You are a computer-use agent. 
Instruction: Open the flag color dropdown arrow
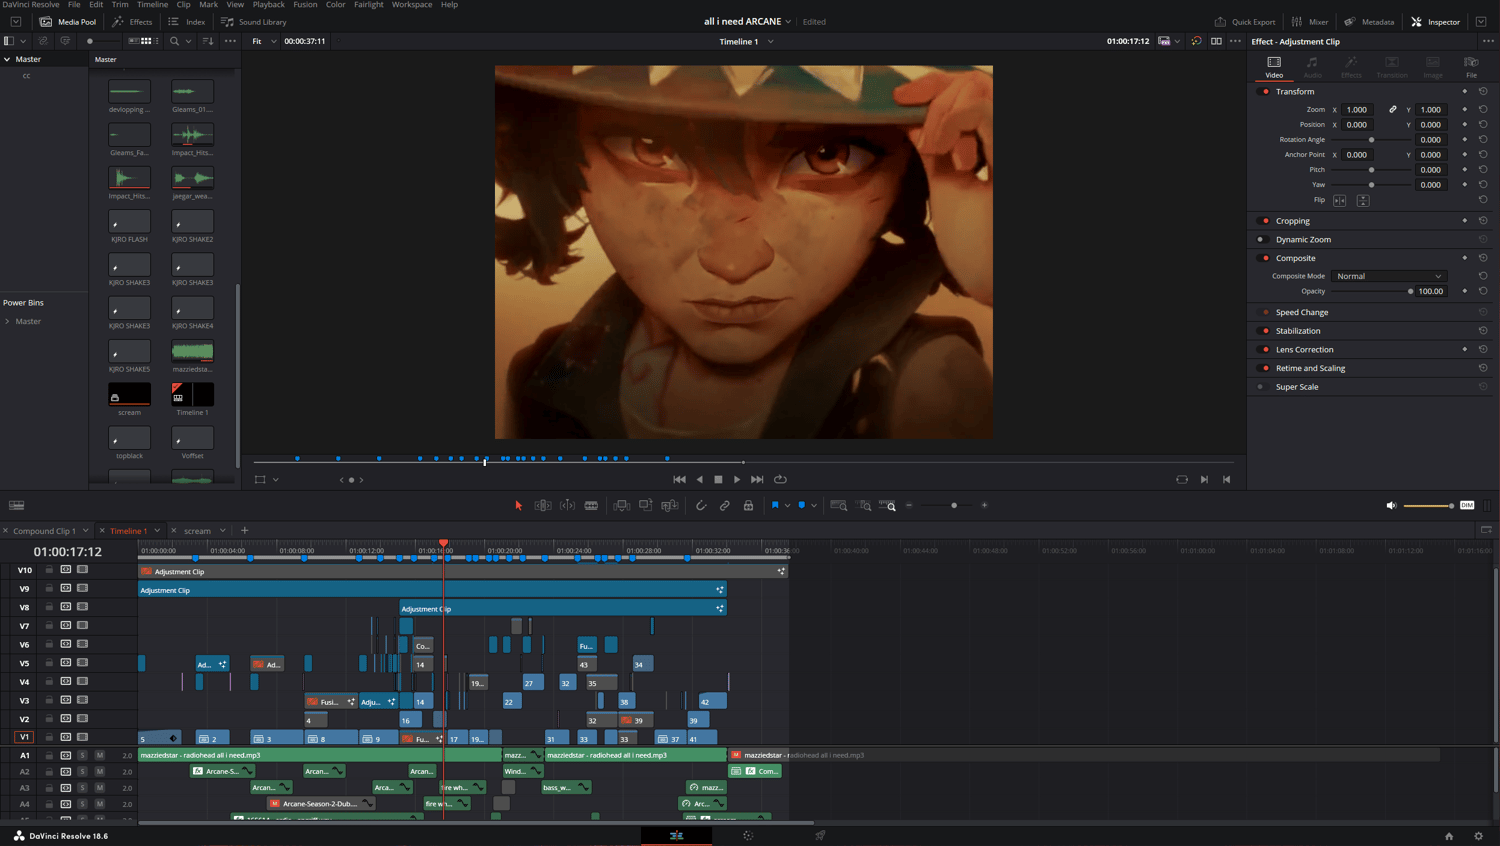coord(787,505)
